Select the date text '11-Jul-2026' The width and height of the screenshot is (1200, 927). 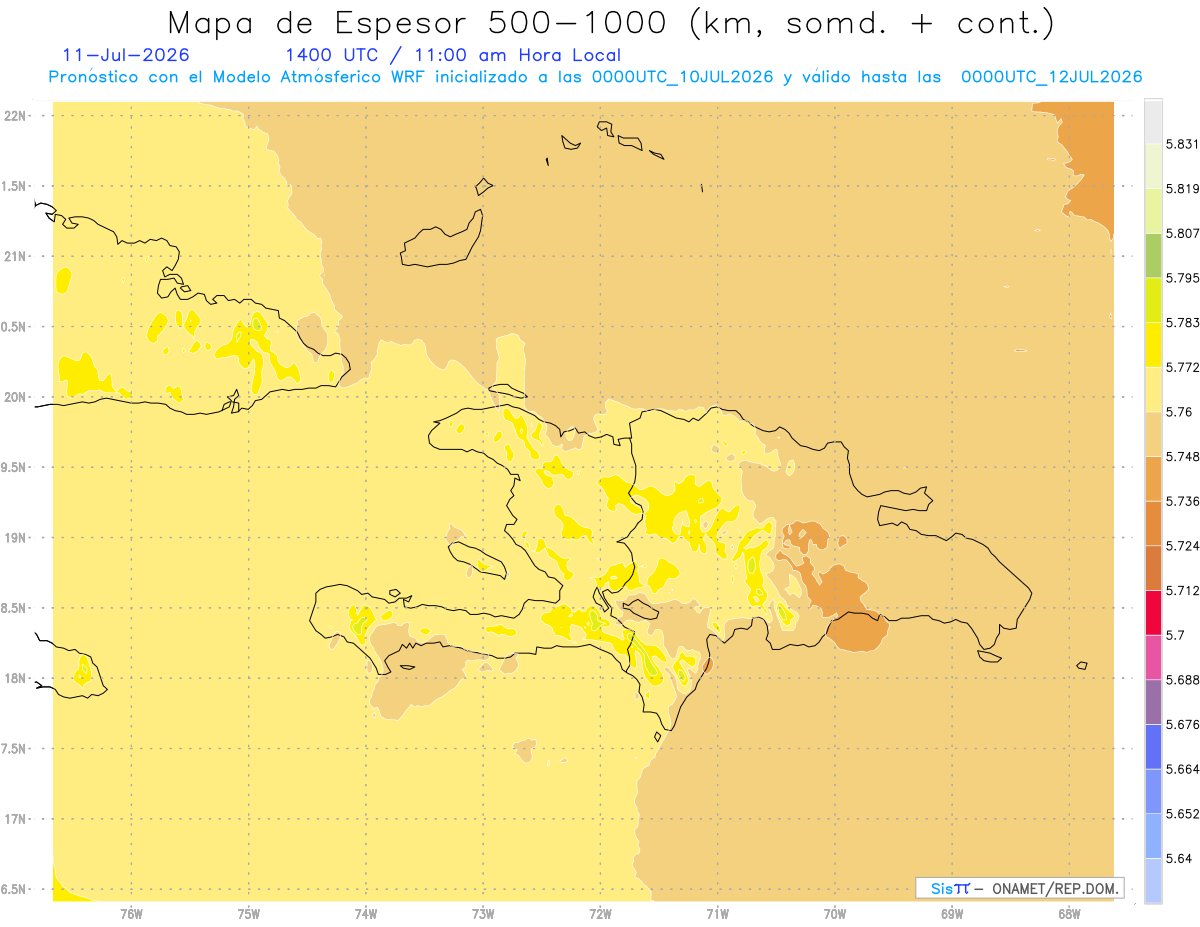point(126,55)
